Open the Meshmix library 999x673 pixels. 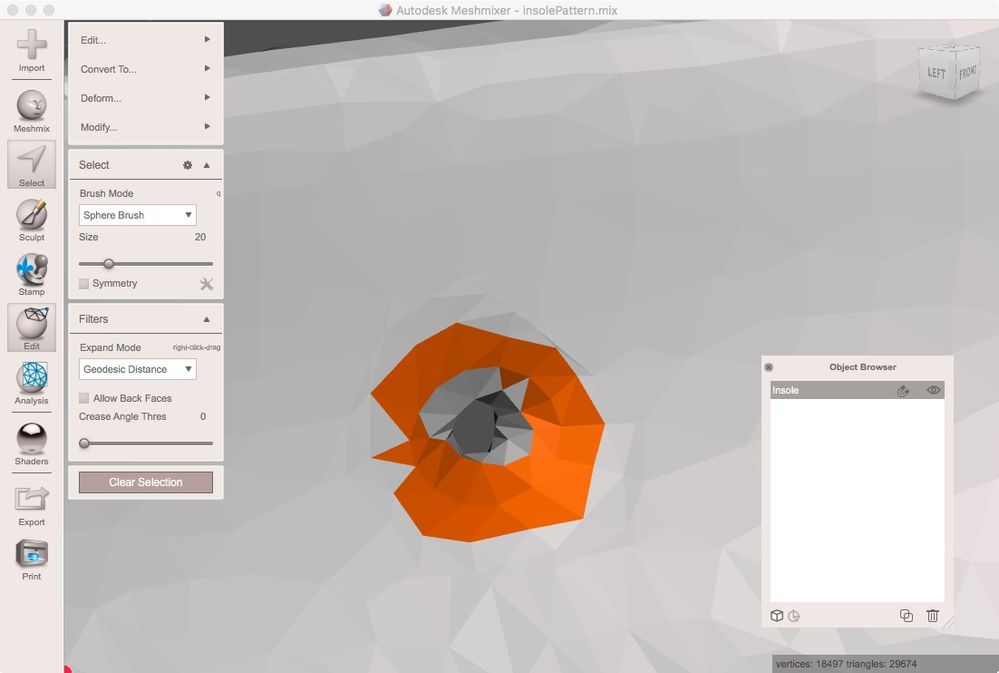click(x=31, y=111)
